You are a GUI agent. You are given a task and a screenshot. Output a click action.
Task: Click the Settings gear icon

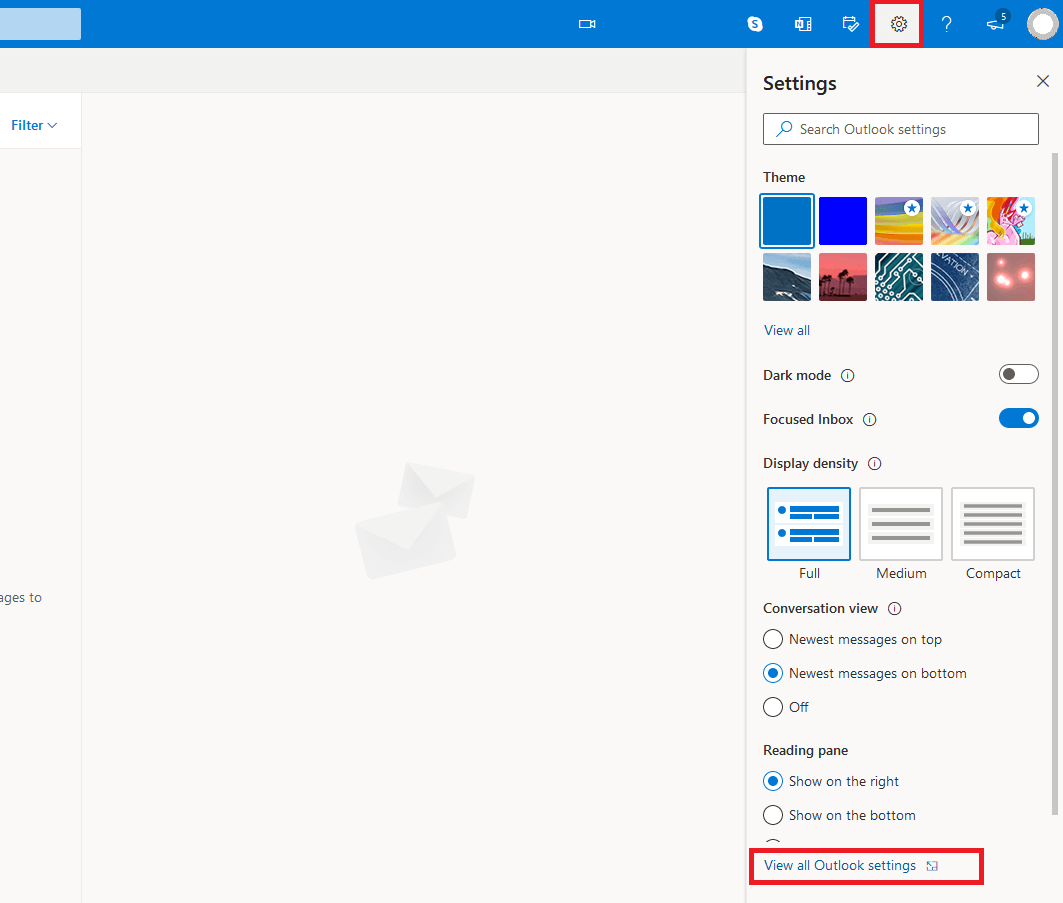(898, 24)
